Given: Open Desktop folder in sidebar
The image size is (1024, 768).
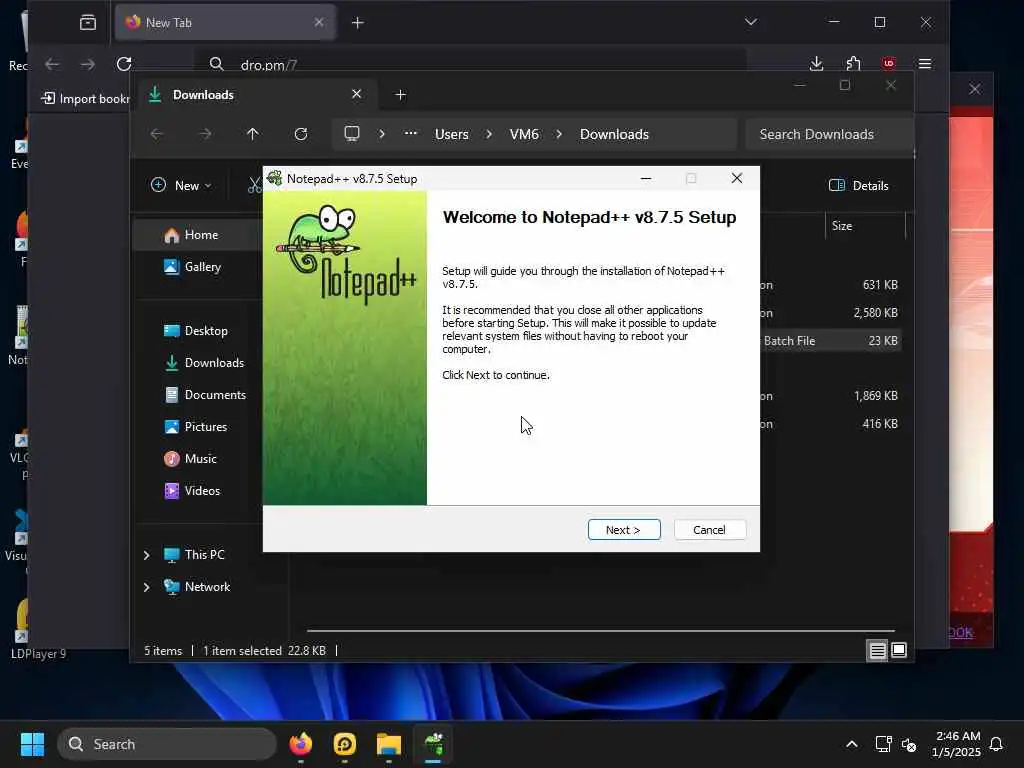Looking at the screenshot, I should point(206,330).
